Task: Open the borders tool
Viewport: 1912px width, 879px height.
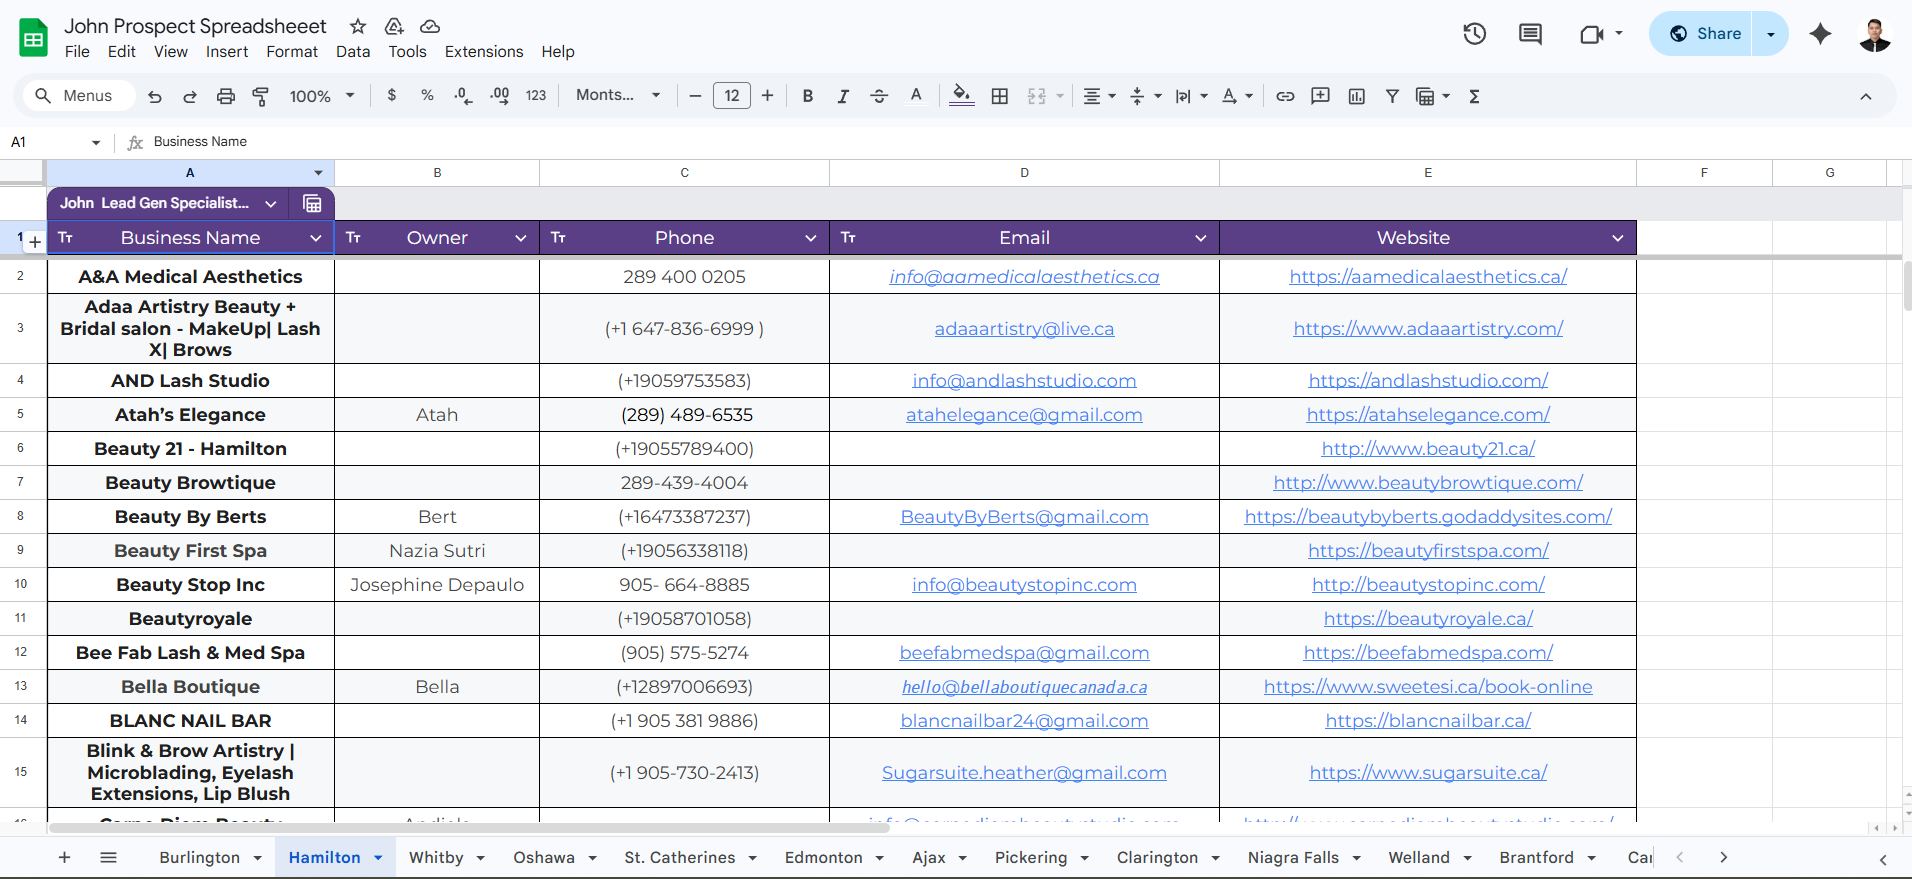Action: tap(1000, 96)
